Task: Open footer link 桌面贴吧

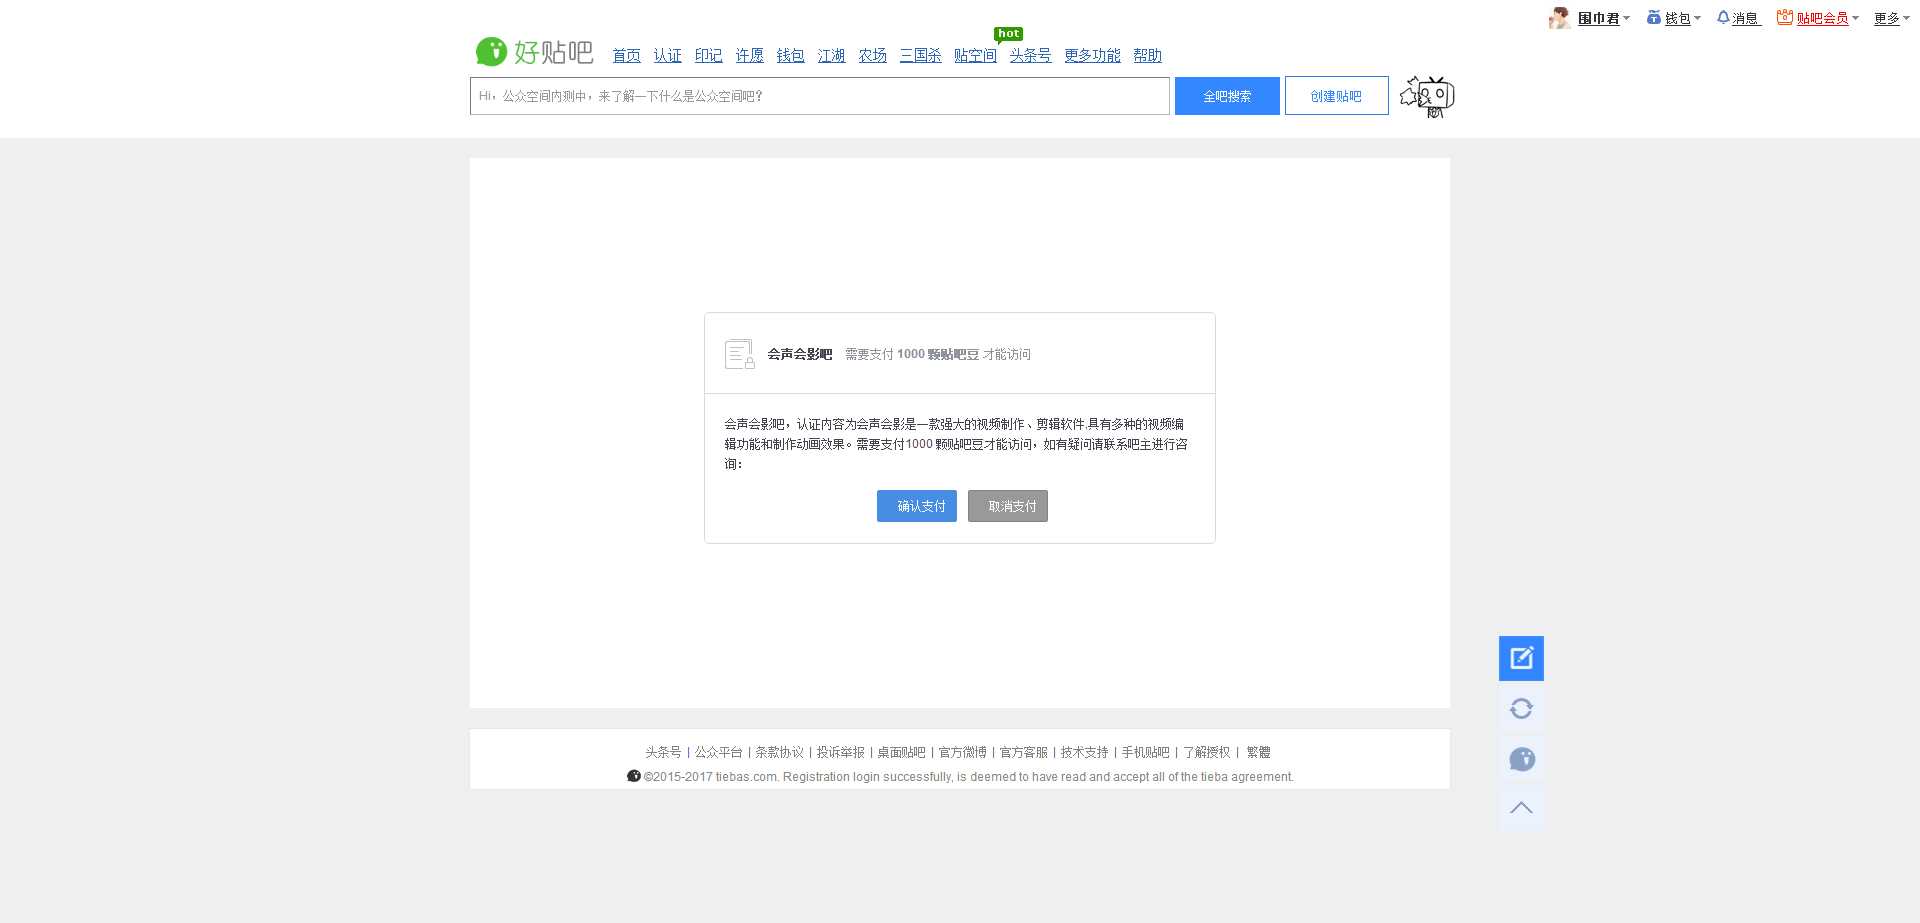Action: pyautogui.click(x=902, y=752)
